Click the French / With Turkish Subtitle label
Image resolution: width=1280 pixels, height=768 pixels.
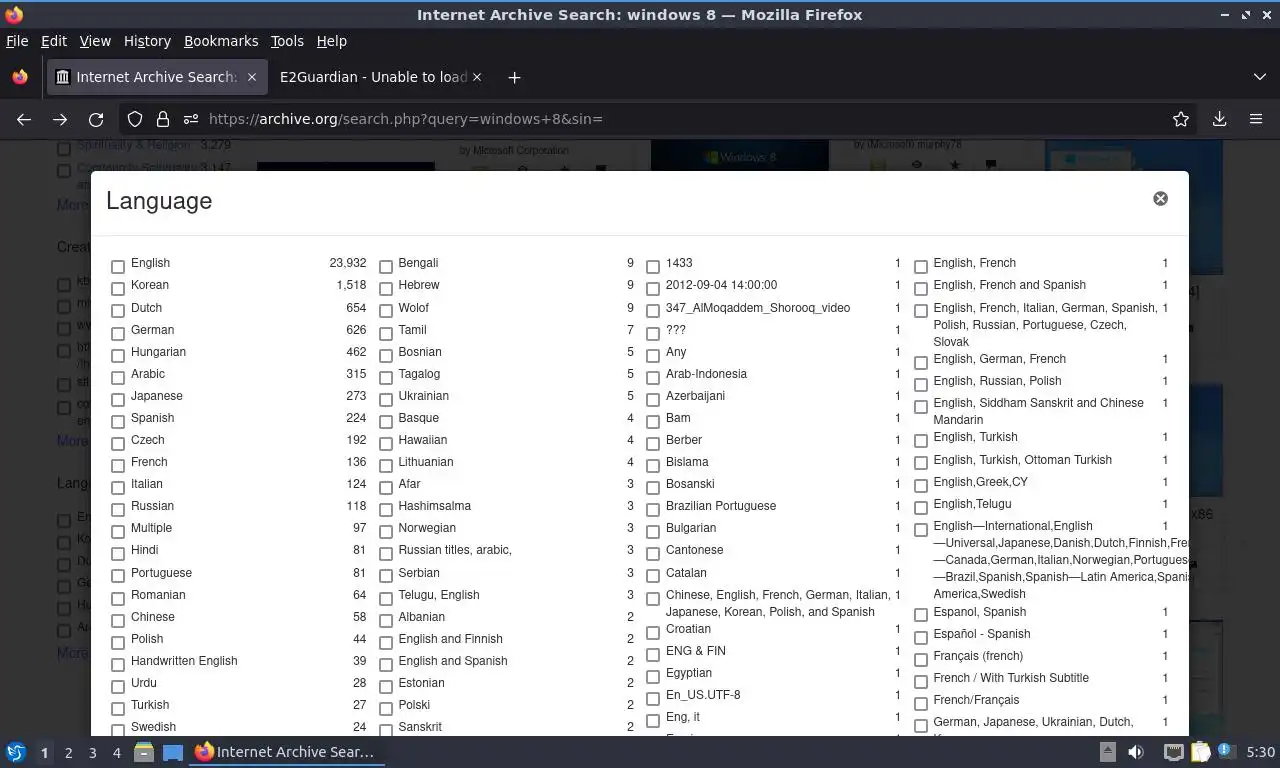click(1011, 678)
